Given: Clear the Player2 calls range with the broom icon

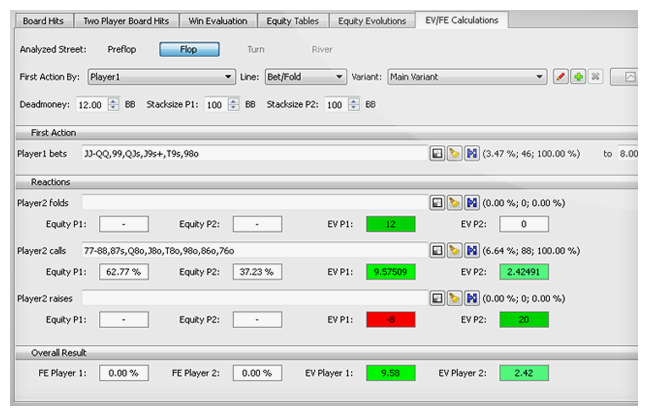Looking at the screenshot, I should point(454,251).
